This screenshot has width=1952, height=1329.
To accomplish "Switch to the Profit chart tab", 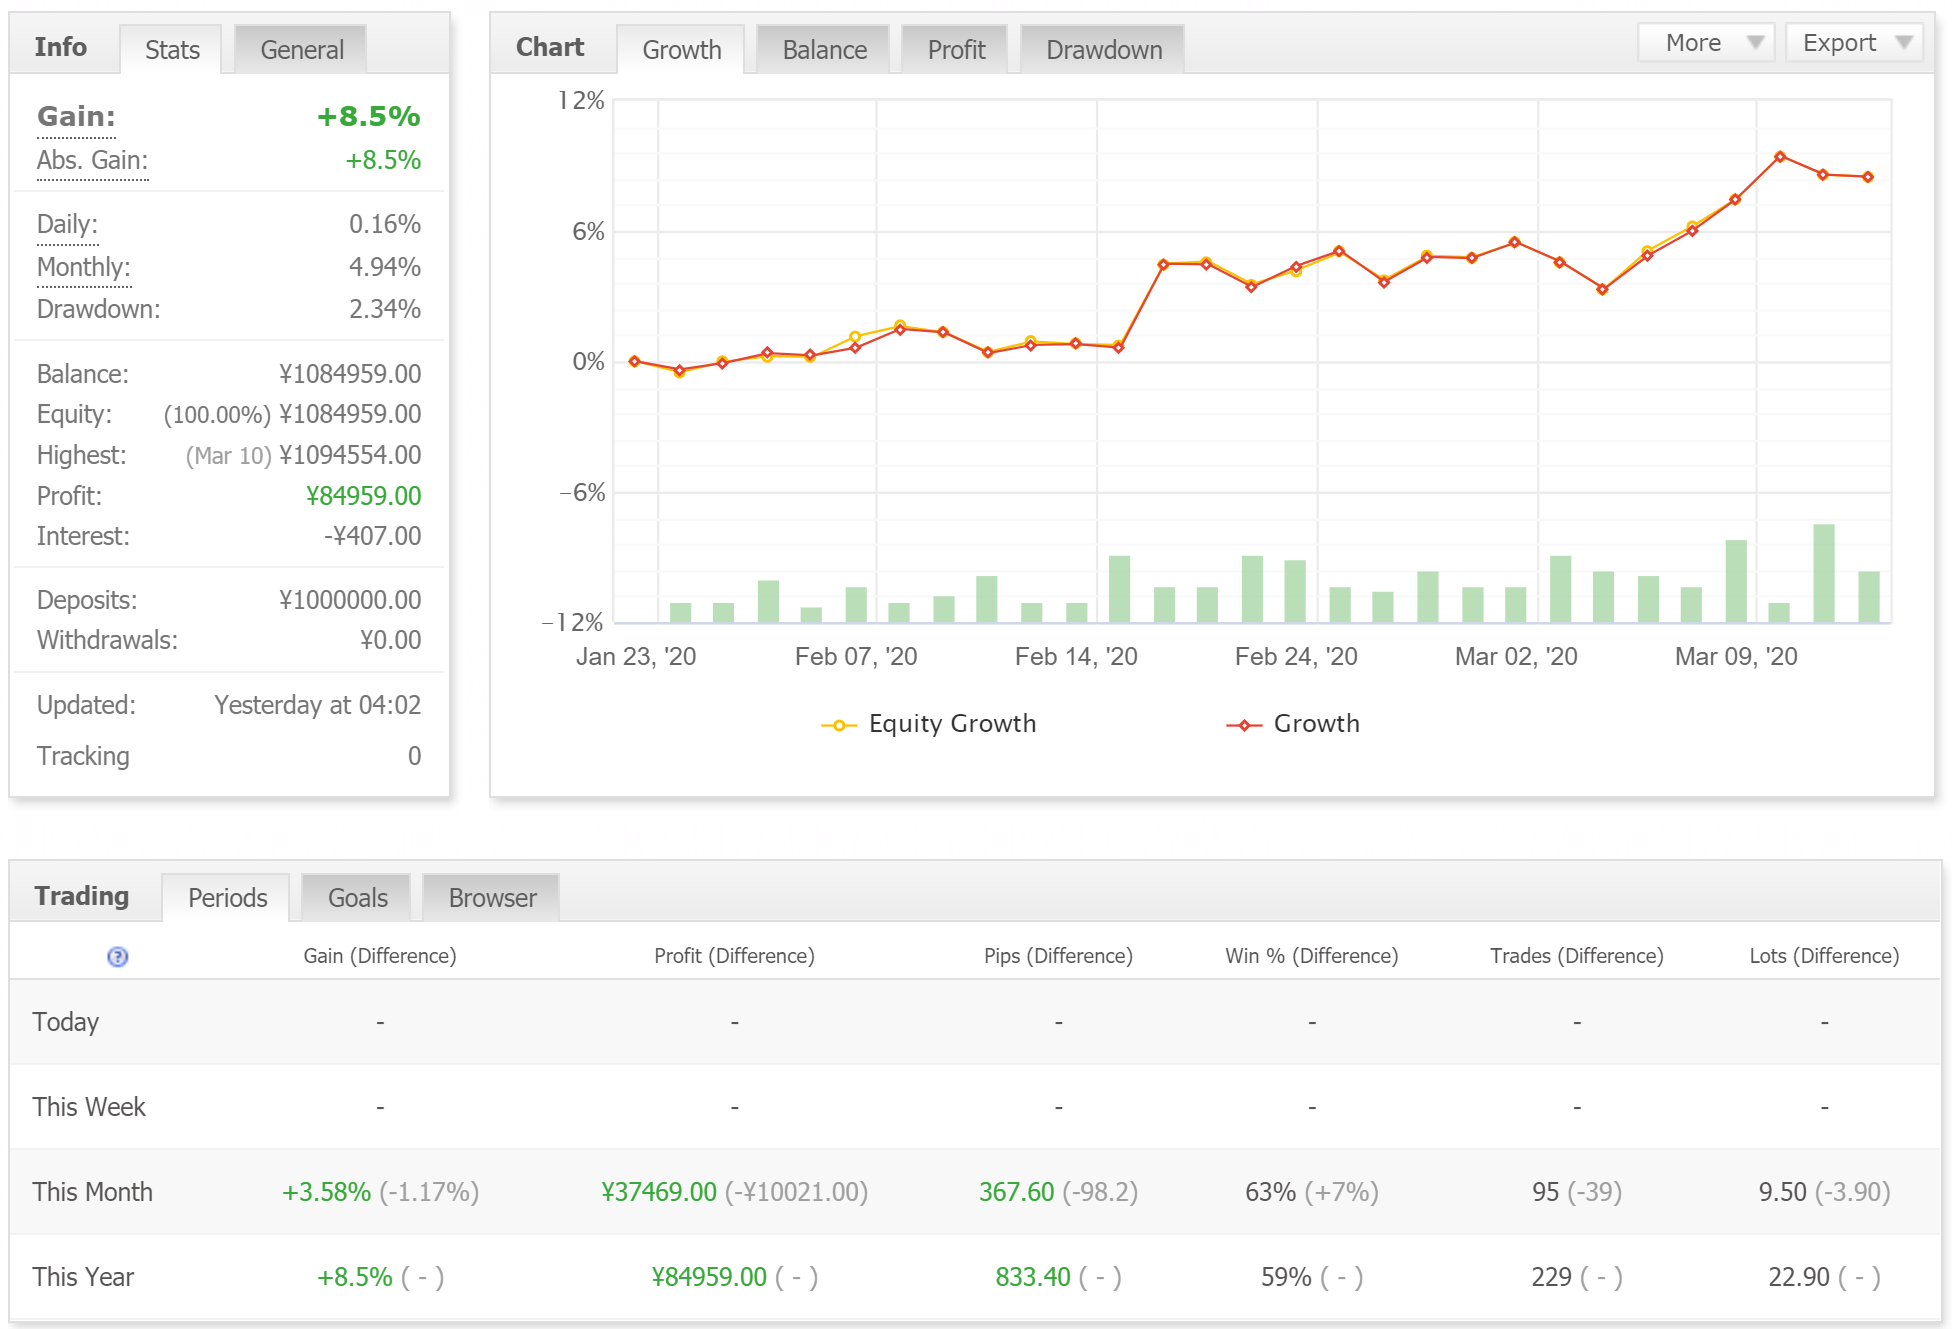I will [x=955, y=50].
